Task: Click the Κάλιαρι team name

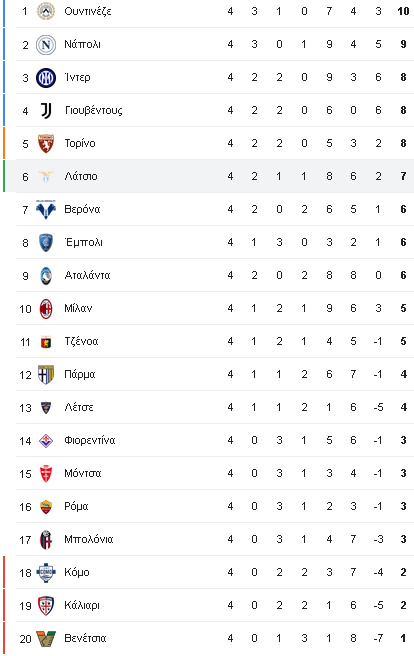Action: (x=82, y=605)
